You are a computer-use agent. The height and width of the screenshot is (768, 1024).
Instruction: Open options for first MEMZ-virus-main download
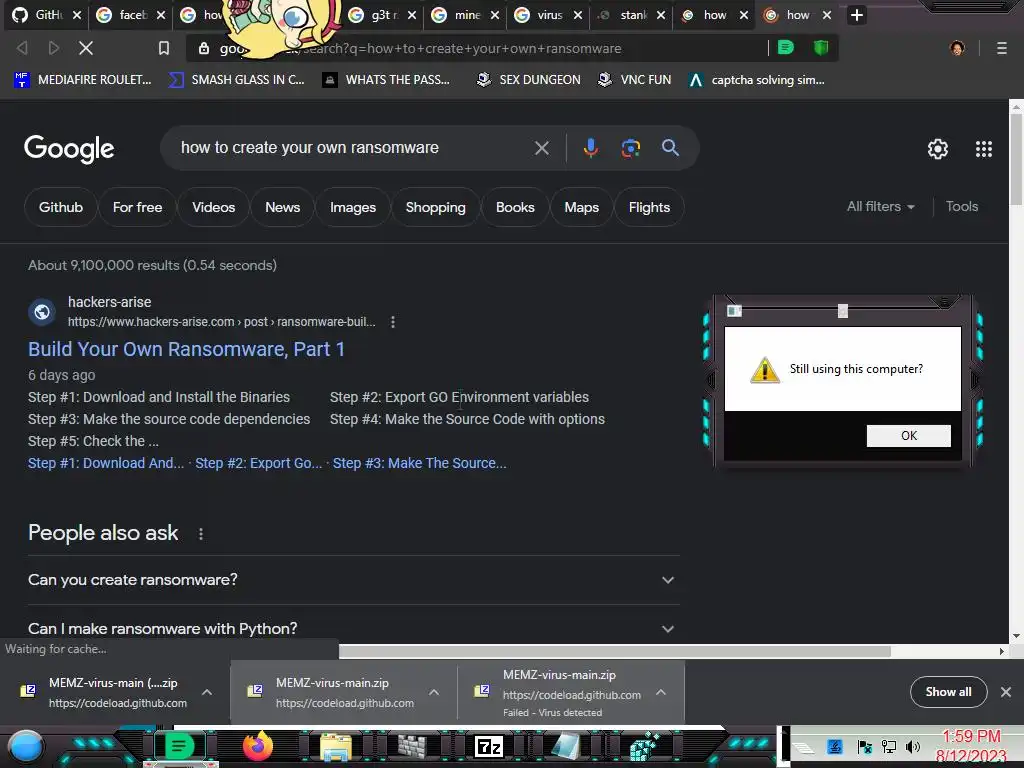[207, 692]
